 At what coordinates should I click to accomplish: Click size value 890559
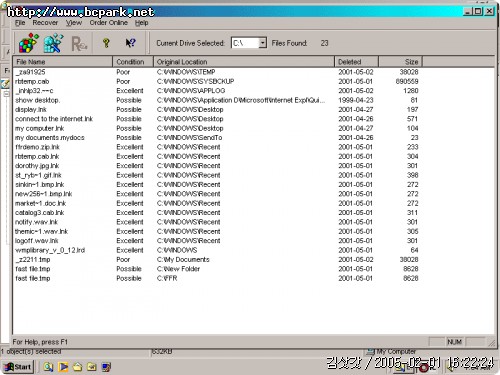point(407,81)
